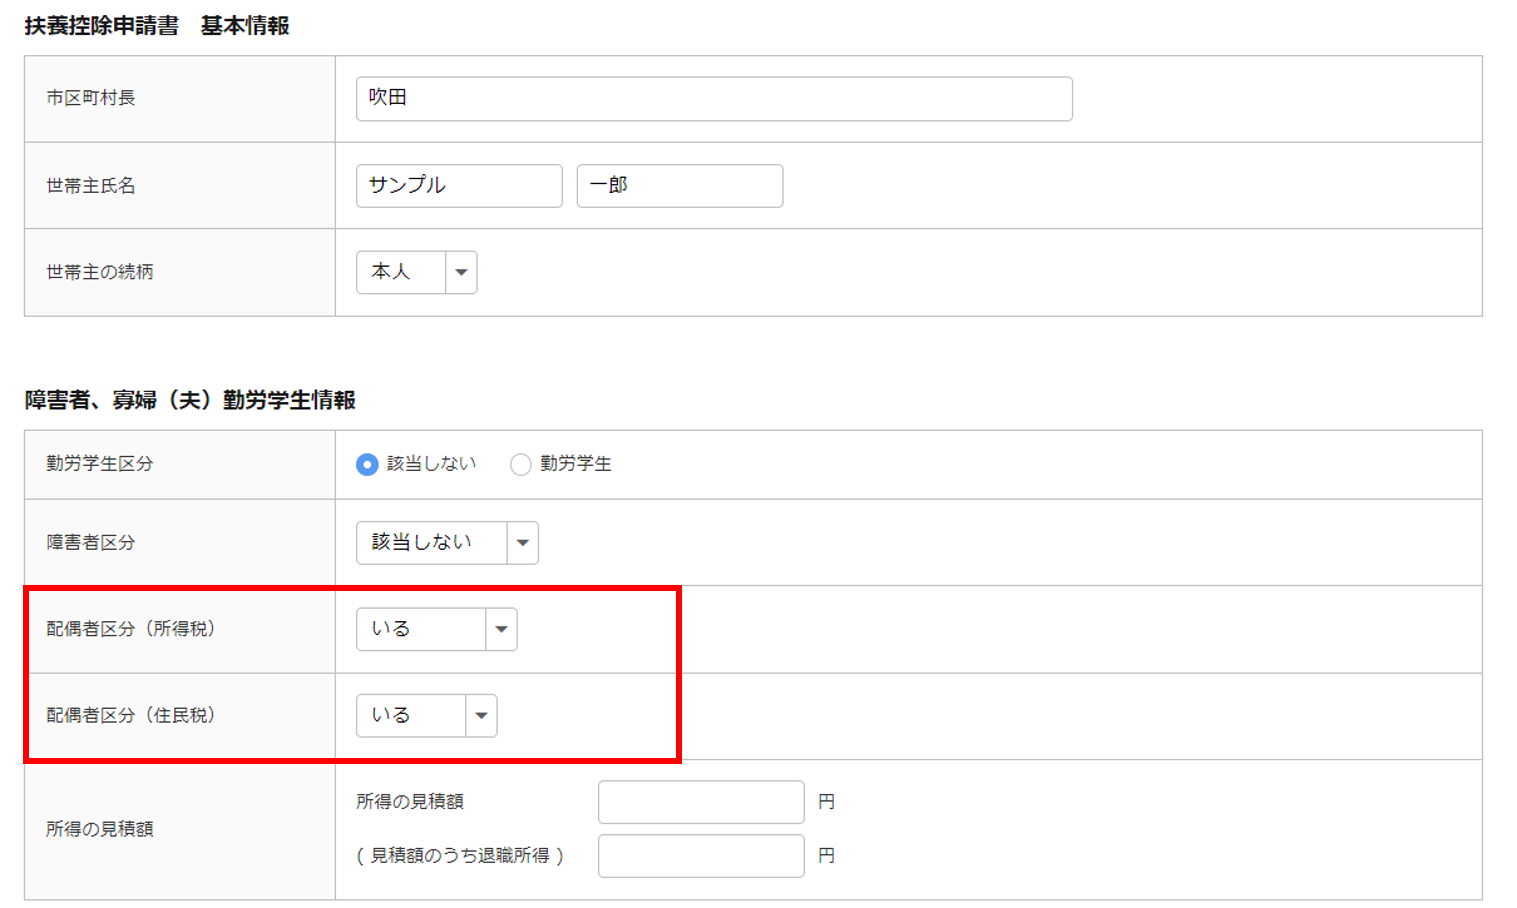Click the 世帯主氏名 given-name field showing 一郎

(x=679, y=186)
